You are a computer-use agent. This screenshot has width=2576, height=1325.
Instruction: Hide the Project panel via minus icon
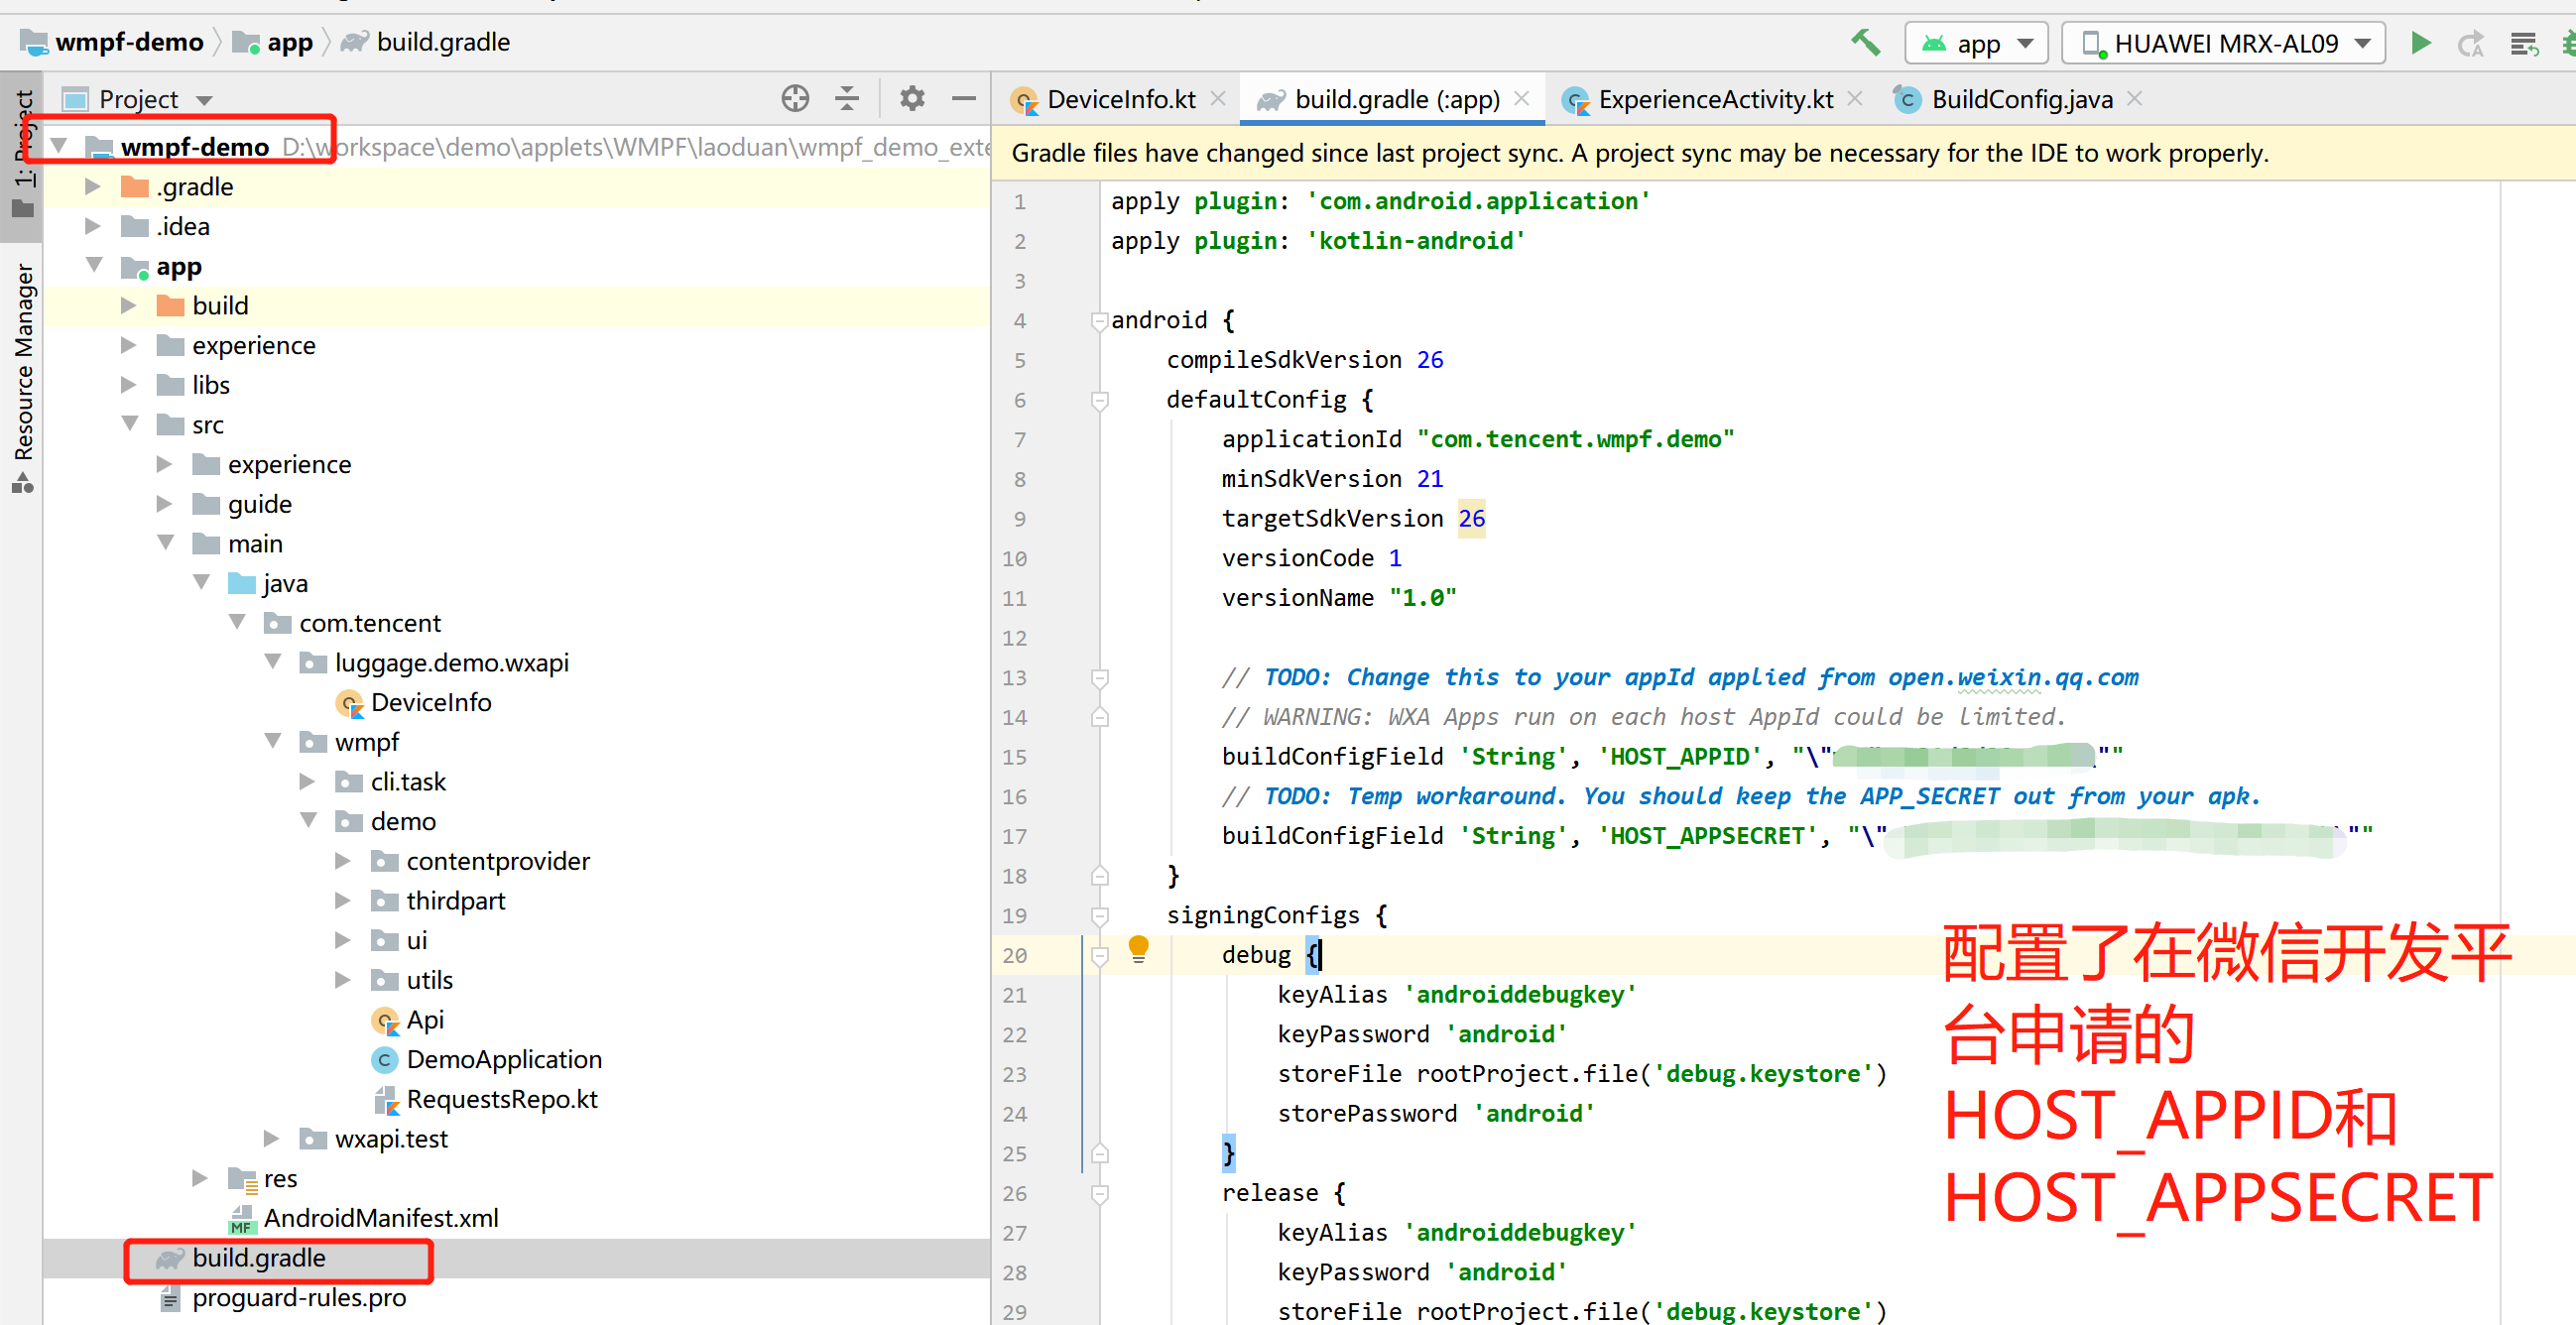point(963,98)
